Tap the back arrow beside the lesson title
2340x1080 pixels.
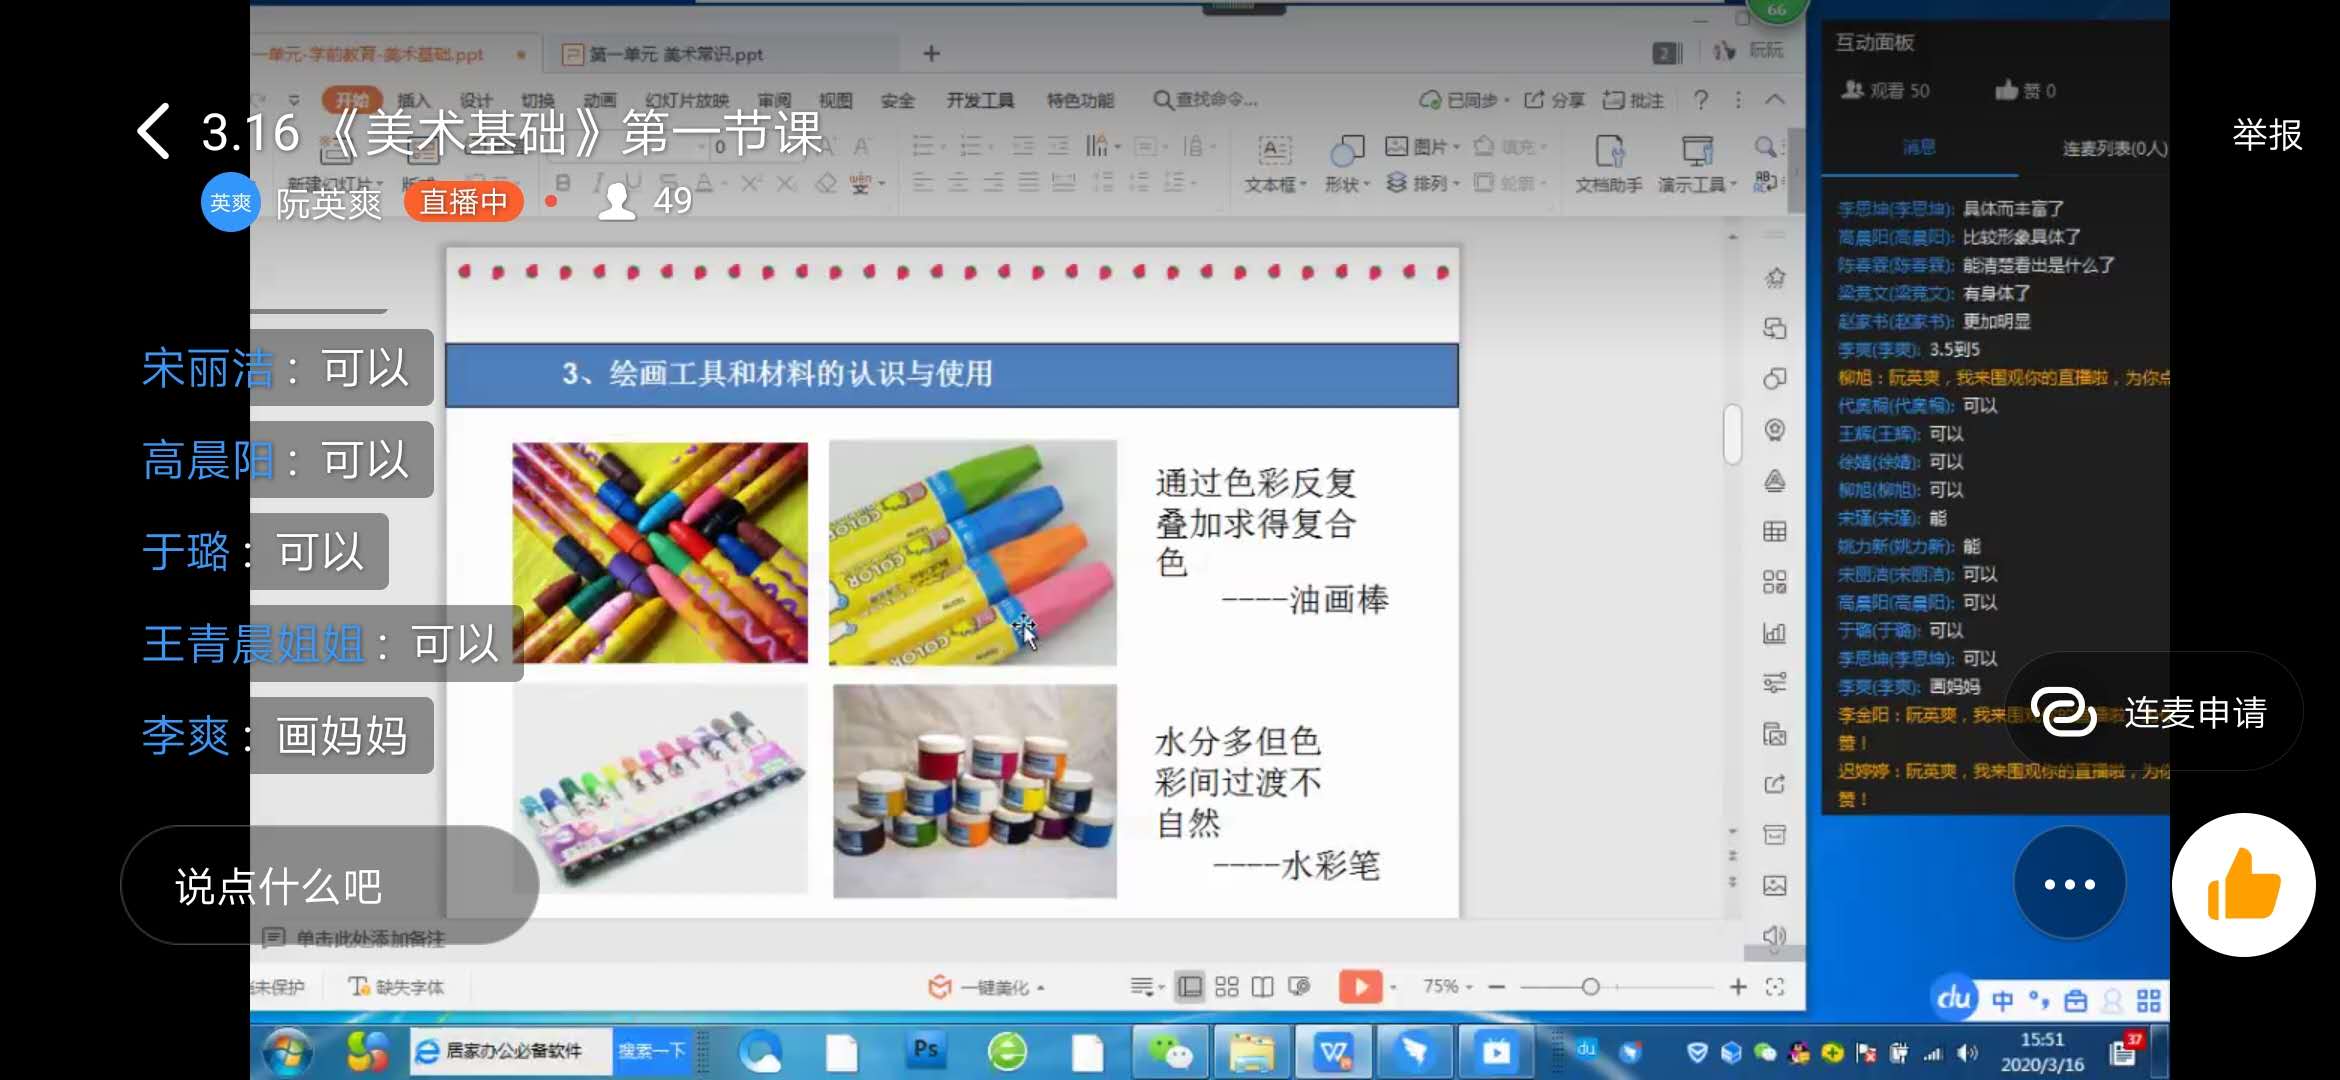[155, 132]
